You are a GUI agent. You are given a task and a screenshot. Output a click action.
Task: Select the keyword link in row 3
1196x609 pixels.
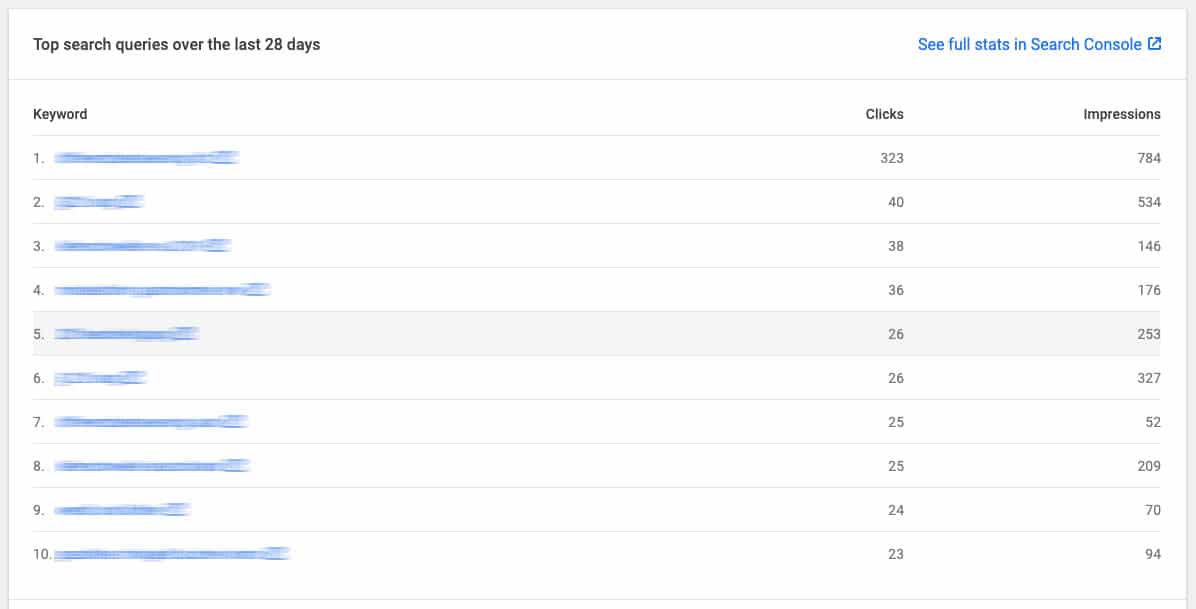(x=142, y=246)
